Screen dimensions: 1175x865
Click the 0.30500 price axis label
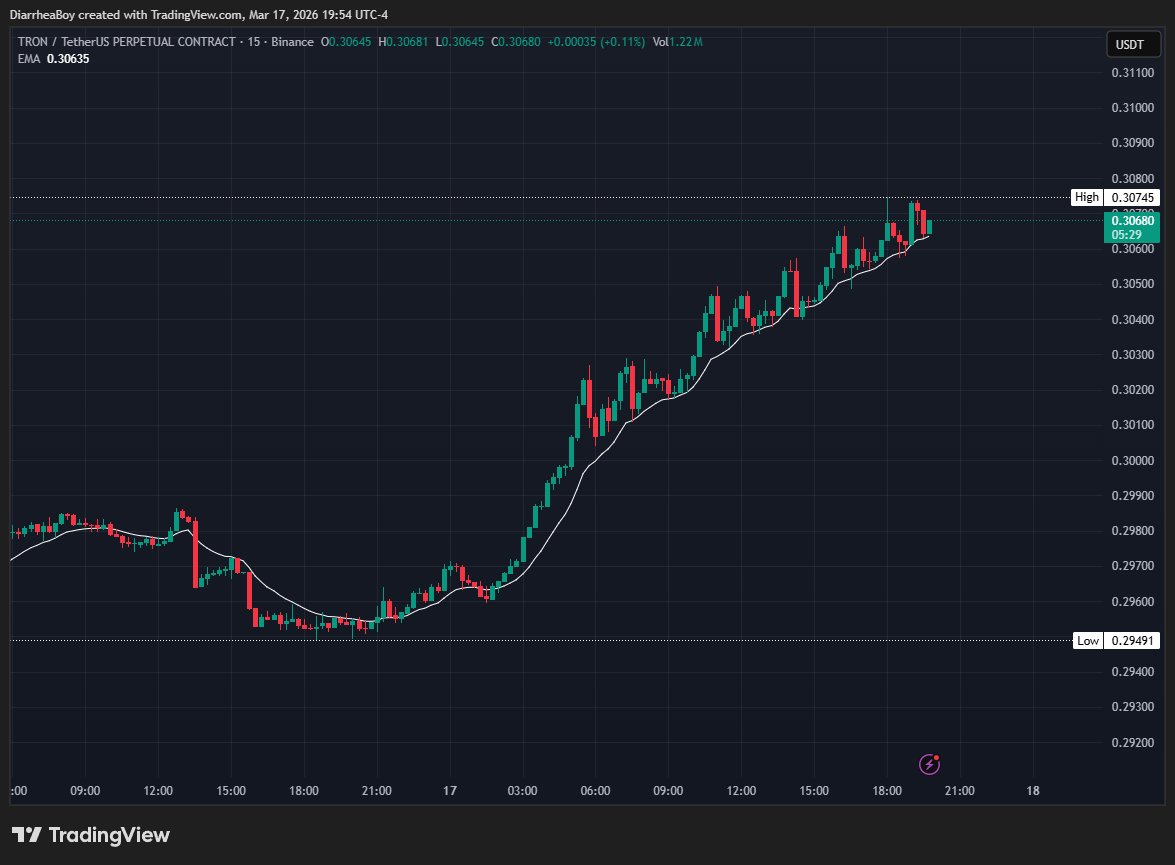1132,283
